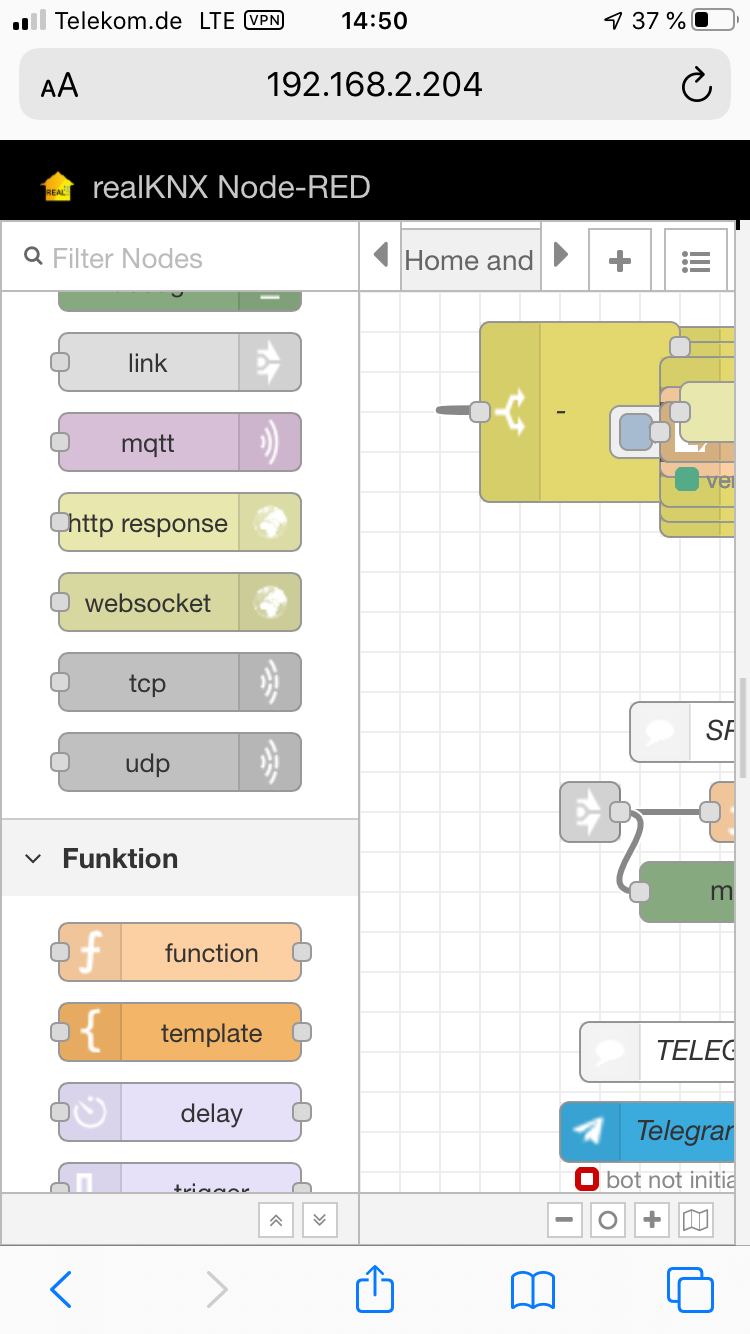Select the TELEG comment node

point(658,1051)
